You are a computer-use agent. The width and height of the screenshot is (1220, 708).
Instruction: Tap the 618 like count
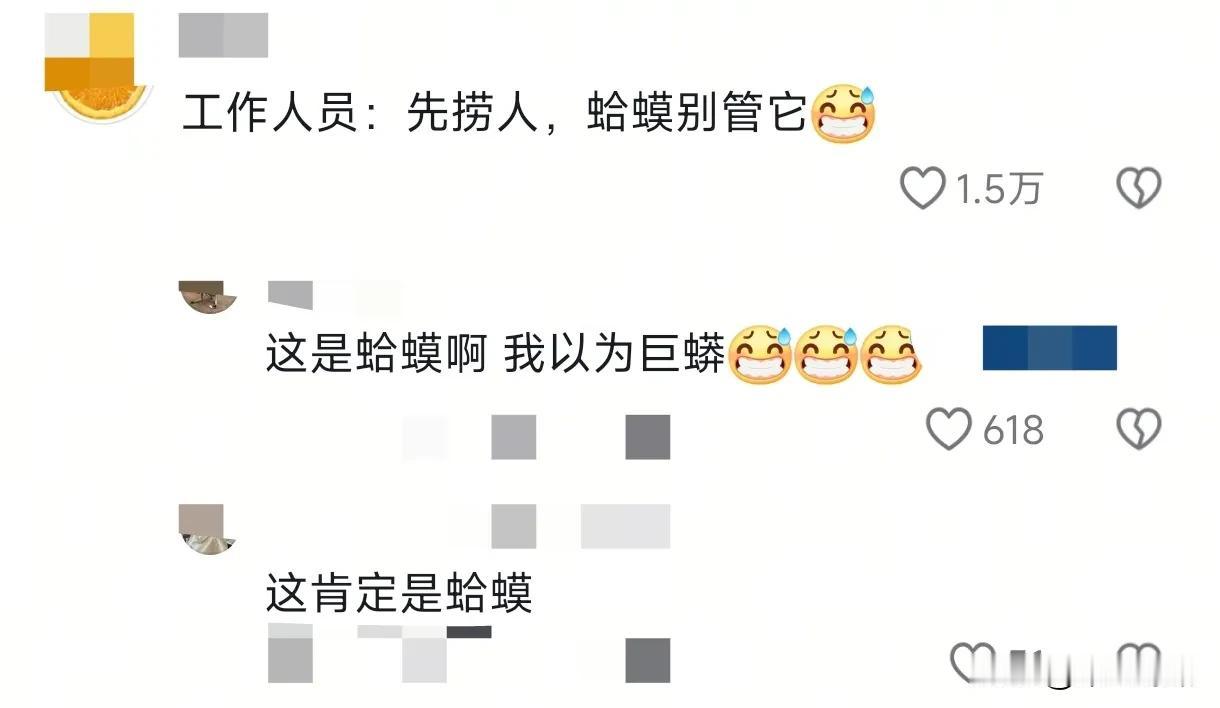(x=1013, y=430)
